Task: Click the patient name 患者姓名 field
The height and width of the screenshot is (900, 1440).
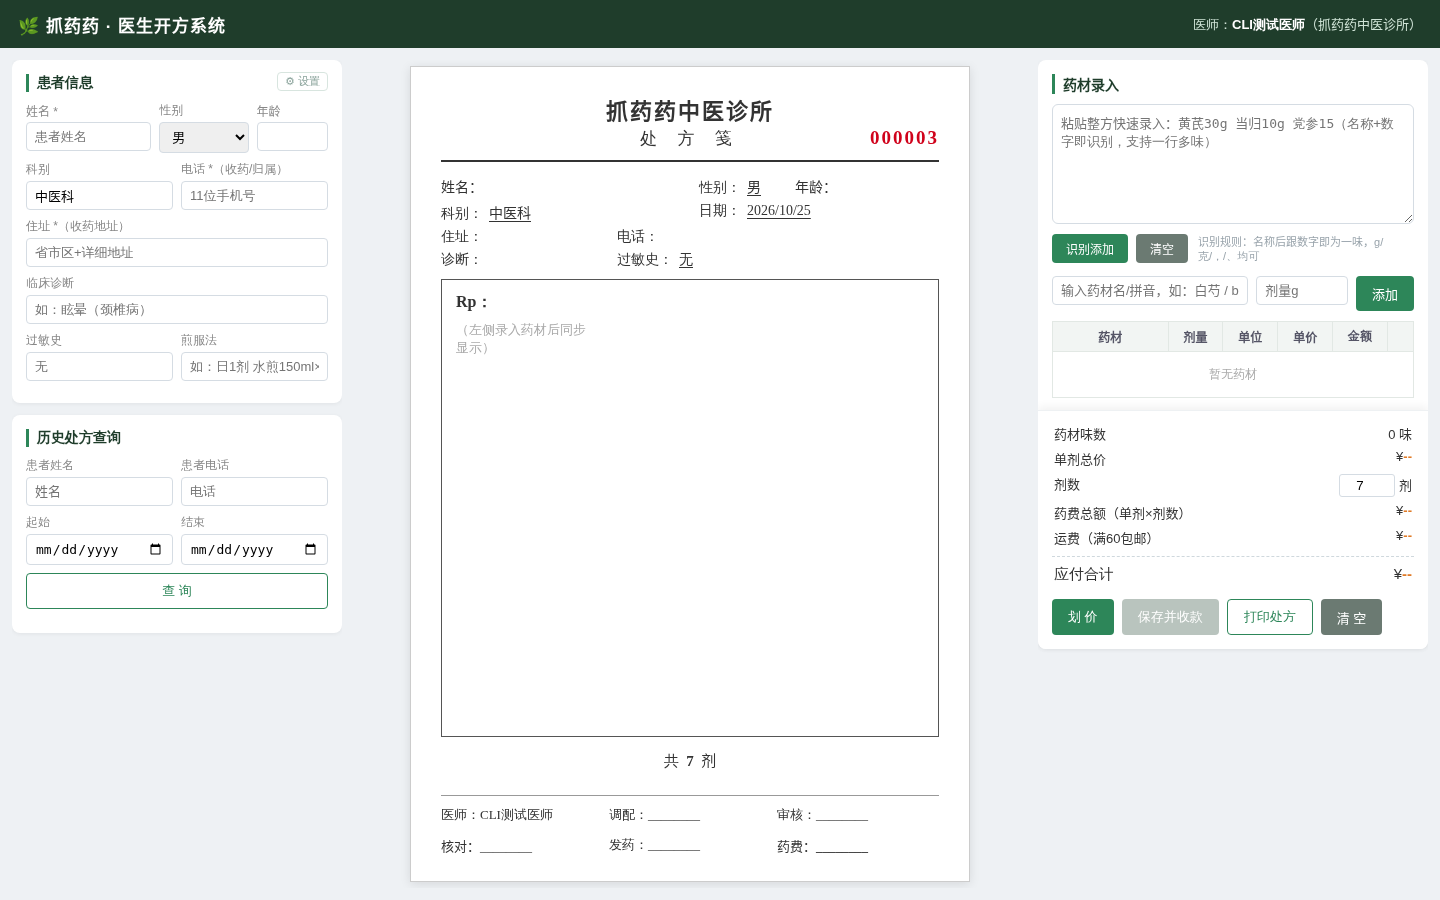Action: (x=88, y=137)
